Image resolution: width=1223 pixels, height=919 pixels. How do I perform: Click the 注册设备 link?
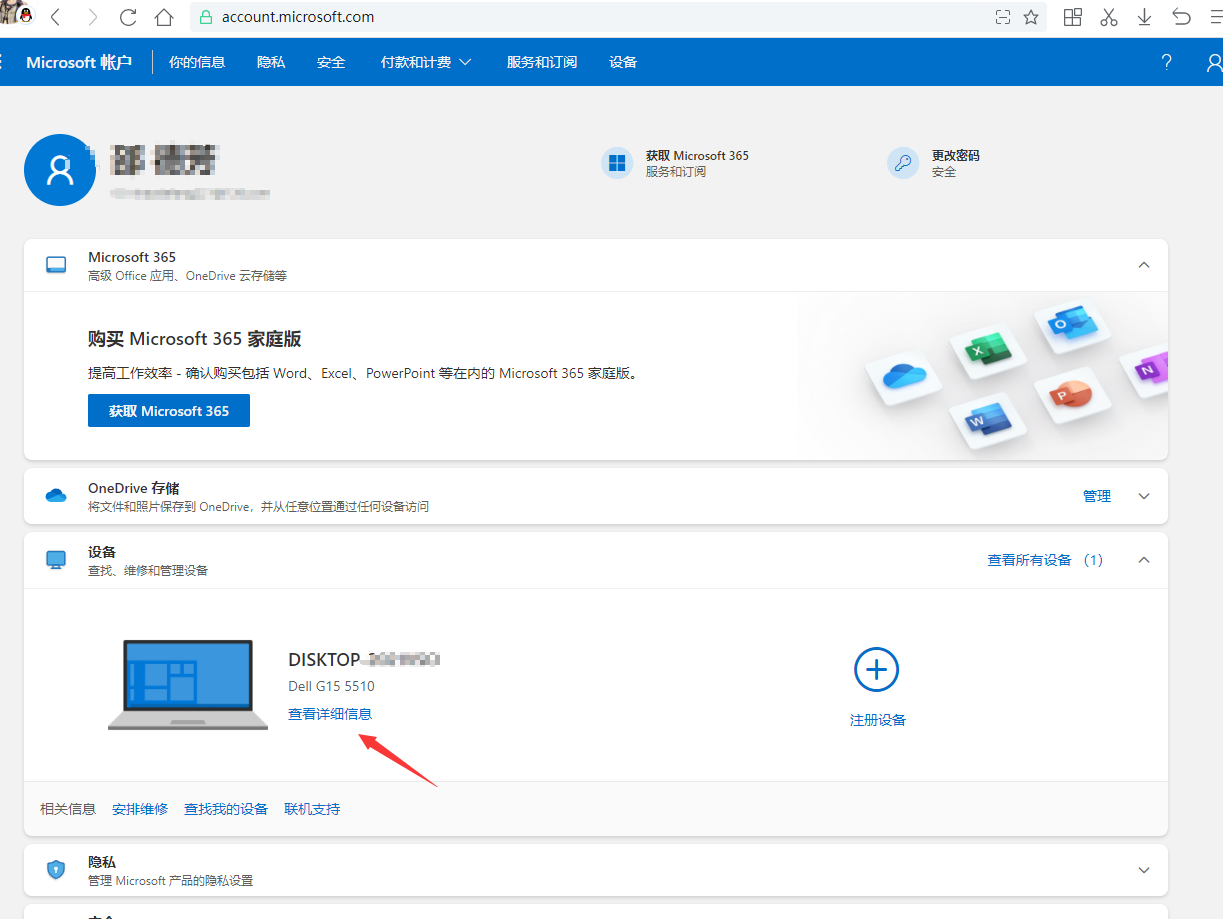point(878,720)
